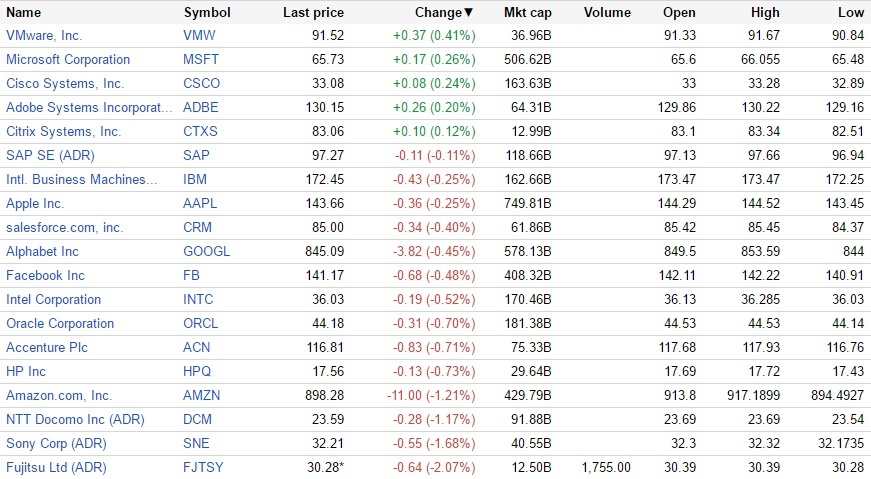Sort by Last price column header
The height and width of the screenshot is (479, 871).
(313, 13)
